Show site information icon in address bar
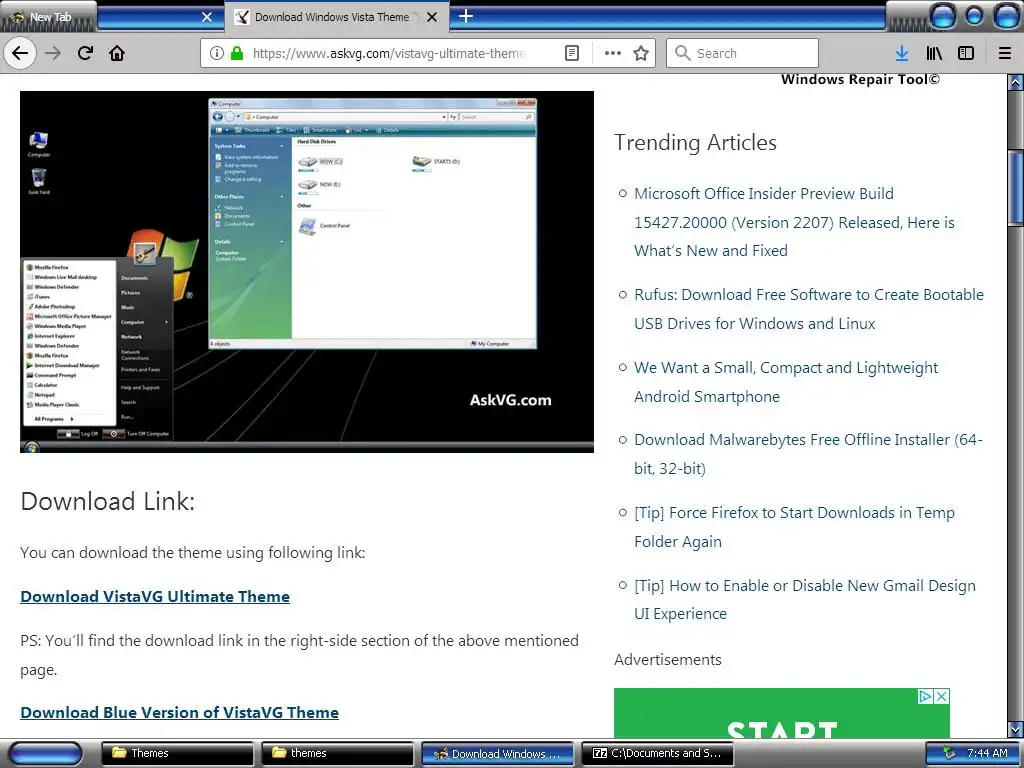Screen dimensions: 1024x768 [217, 53]
